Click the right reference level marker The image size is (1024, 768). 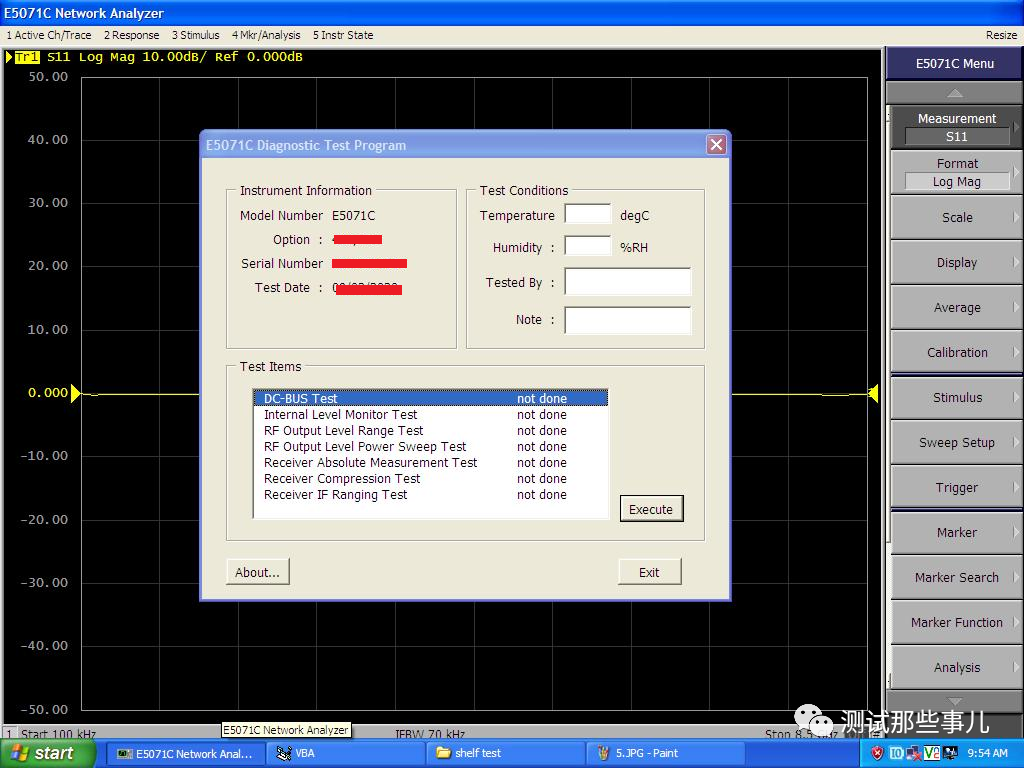point(873,393)
